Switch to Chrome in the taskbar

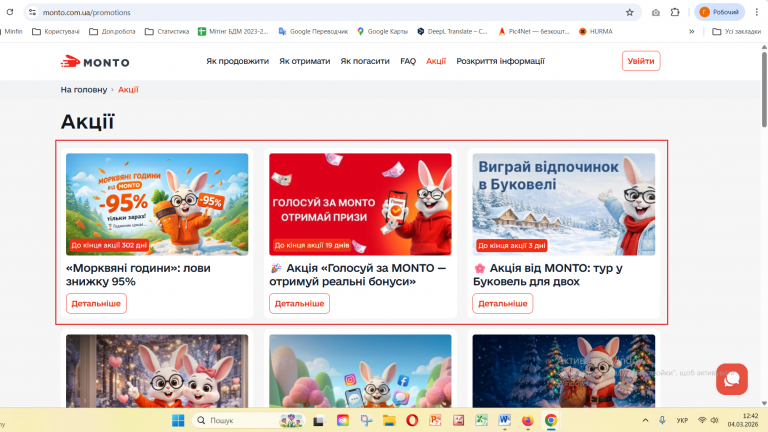tap(551, 420)
